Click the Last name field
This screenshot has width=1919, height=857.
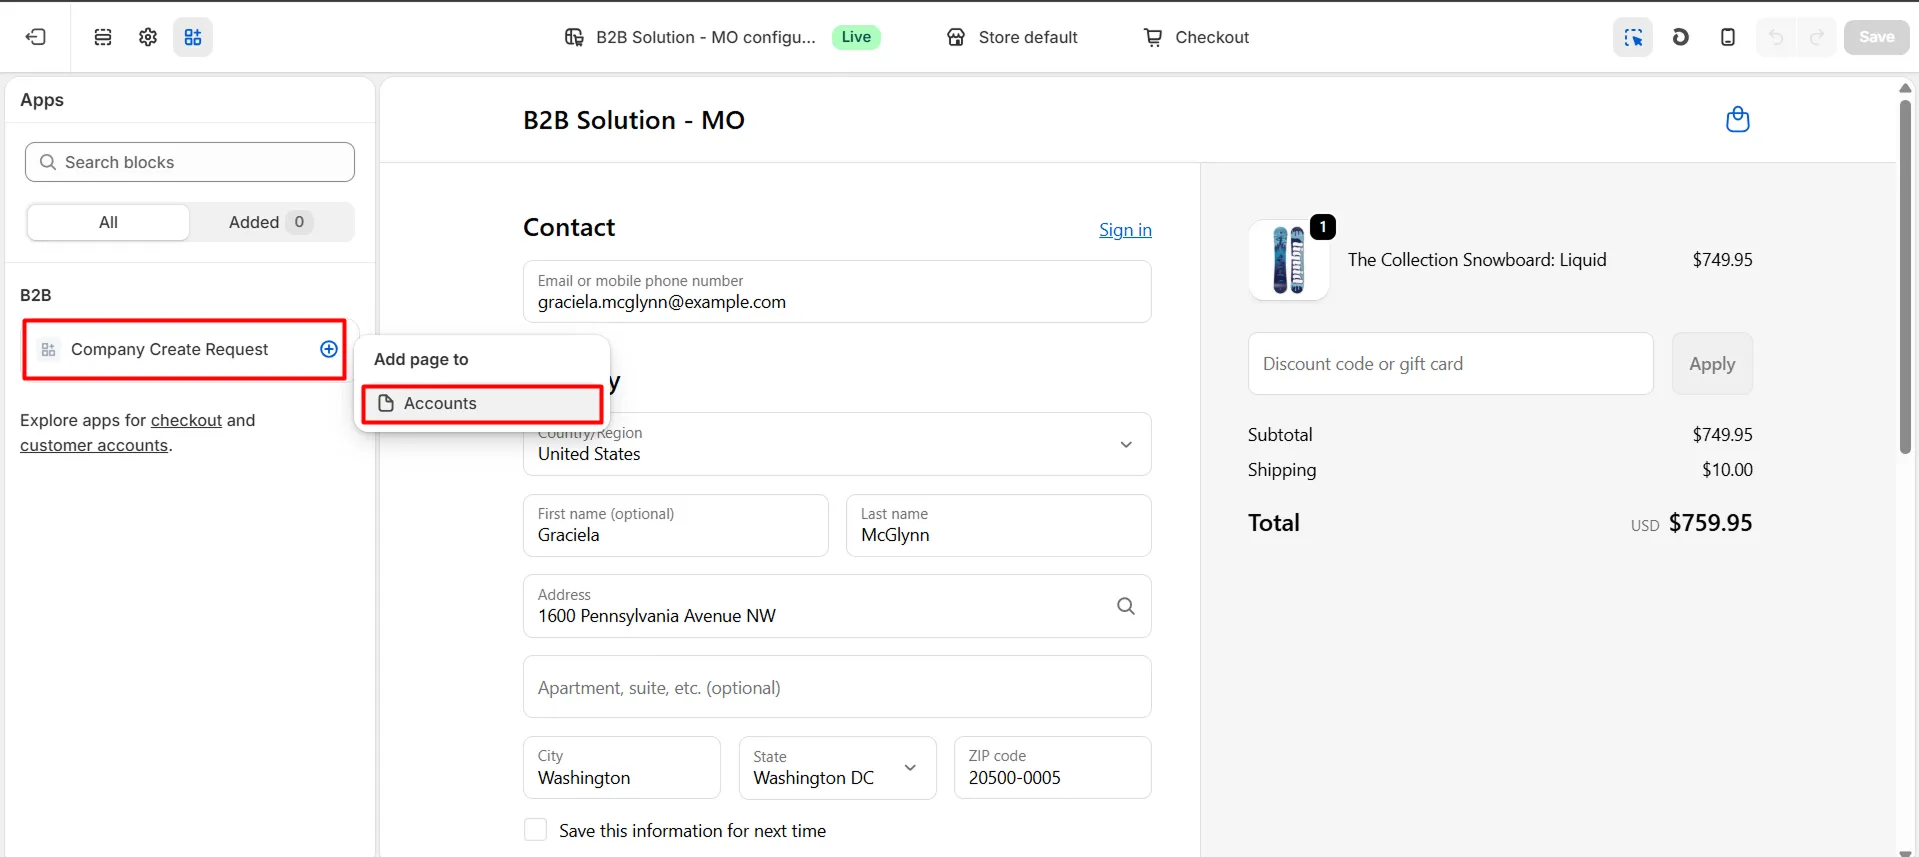coord(999,525)
